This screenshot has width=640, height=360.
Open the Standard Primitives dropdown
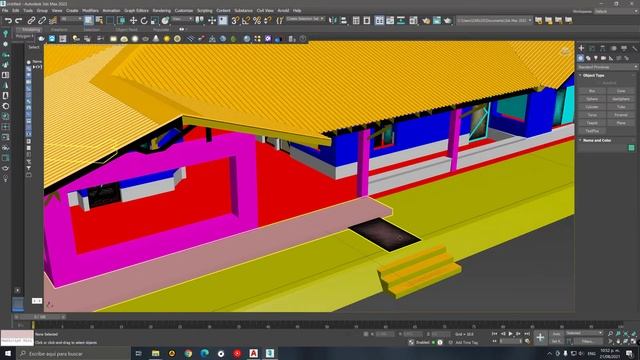pyautogui.click(x=607, y=67)
